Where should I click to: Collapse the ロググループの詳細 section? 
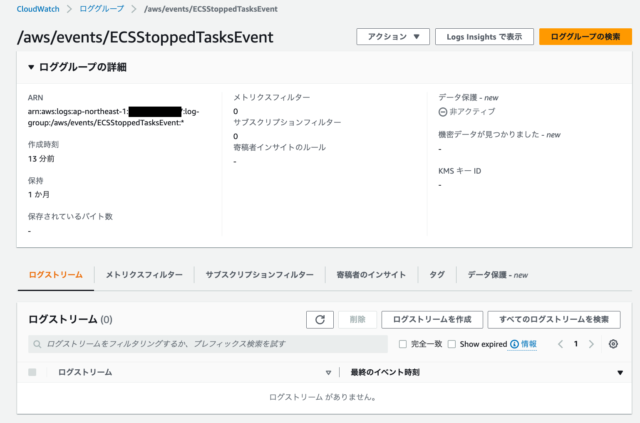31,67
